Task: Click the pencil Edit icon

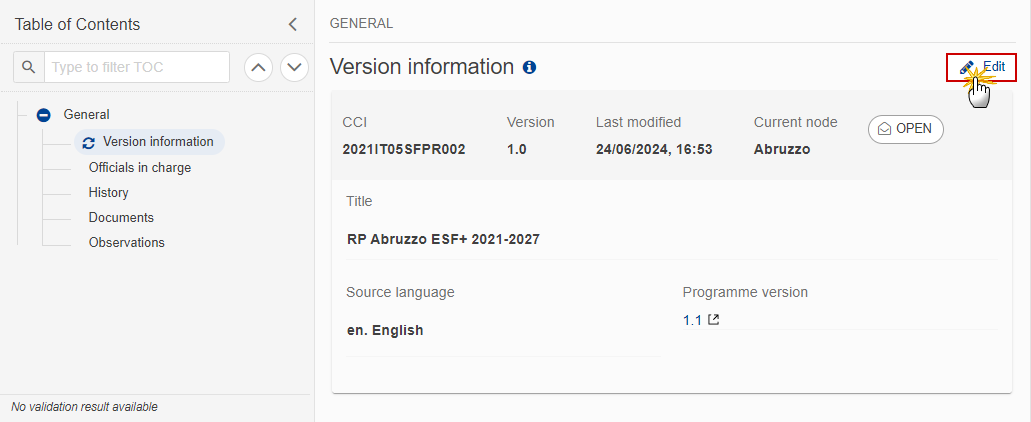Action: (966, 67)
